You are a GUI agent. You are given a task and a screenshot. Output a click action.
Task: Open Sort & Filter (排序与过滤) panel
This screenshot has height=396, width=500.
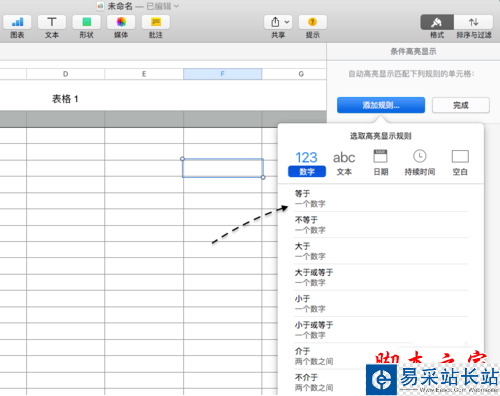click(x=474, y=22)
